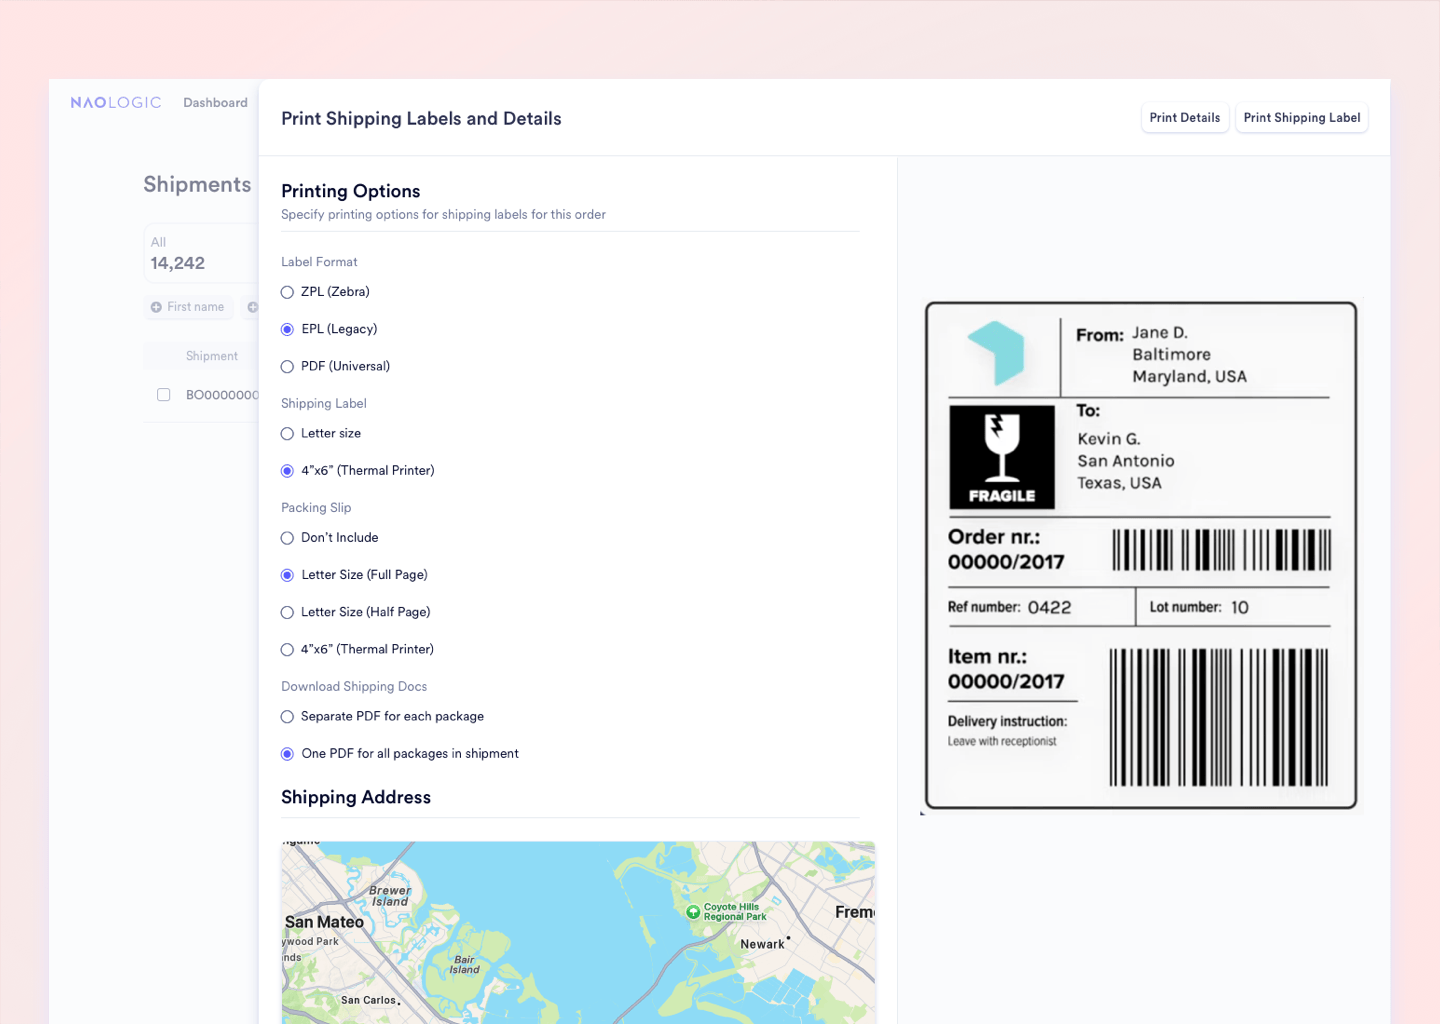
Task: Select the All 14,242 shipments tab
Action: click(x=200, y=253)
